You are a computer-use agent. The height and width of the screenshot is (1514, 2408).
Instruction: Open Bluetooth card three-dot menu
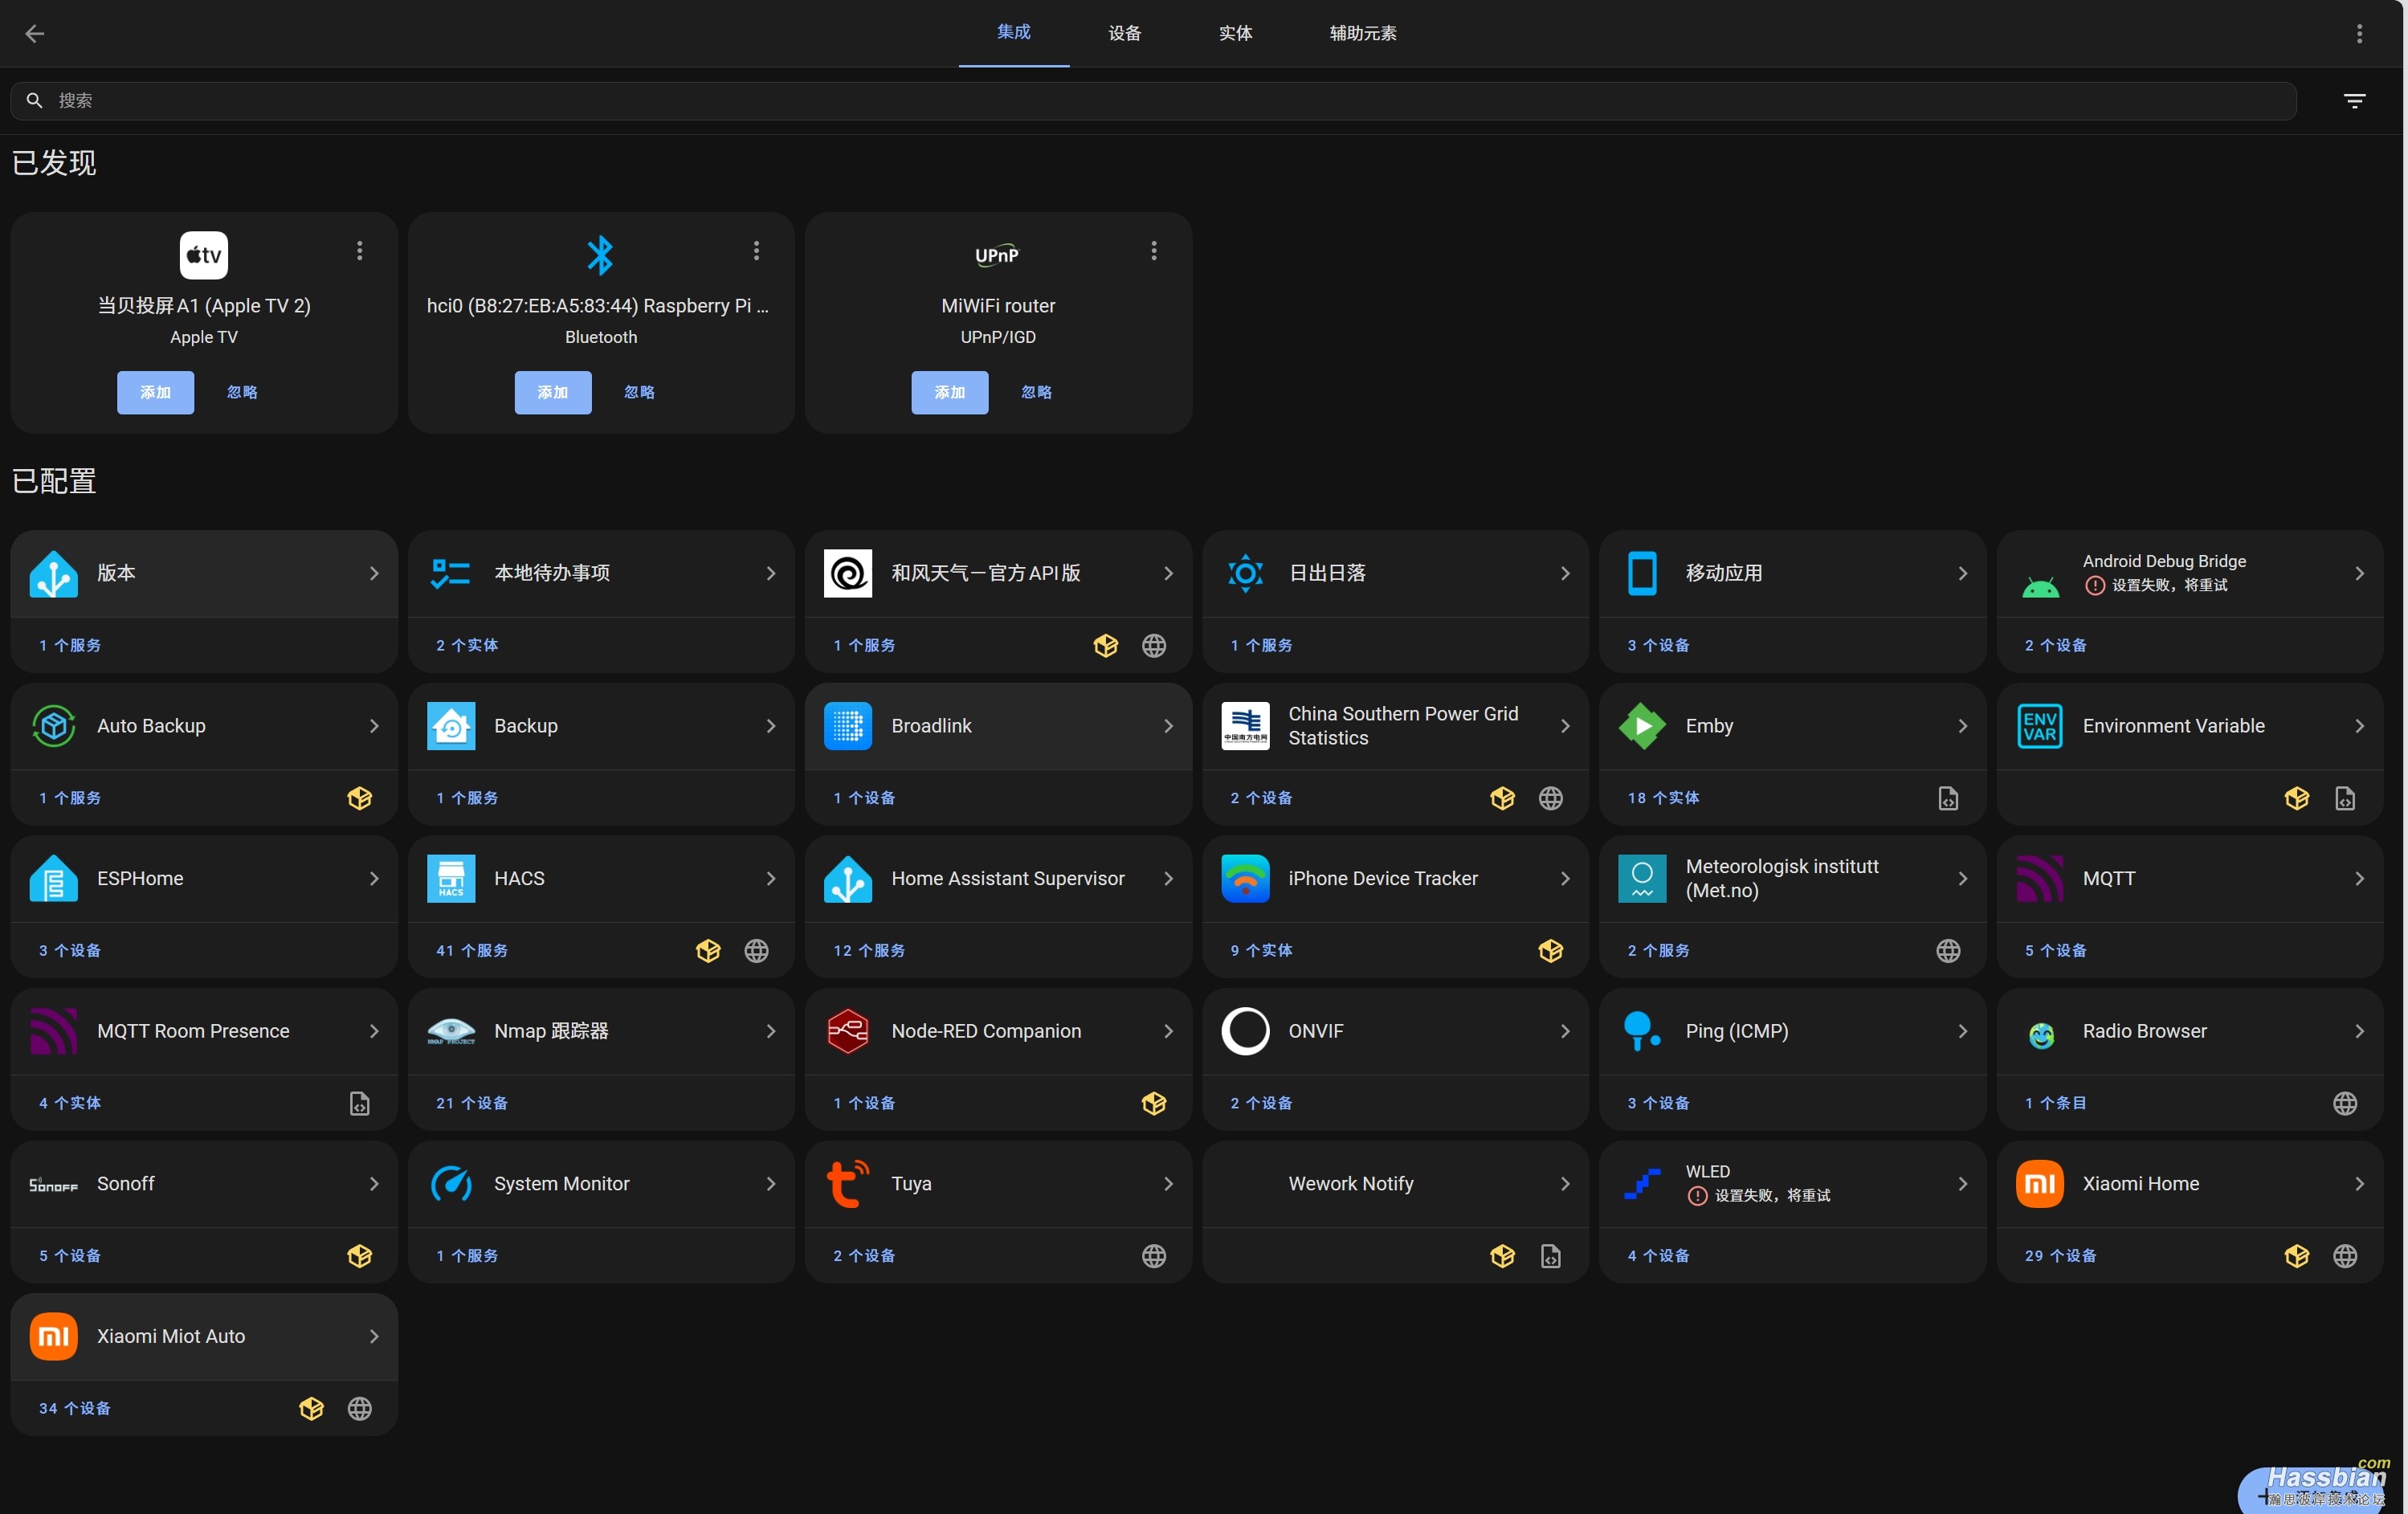tap(756, 250)
